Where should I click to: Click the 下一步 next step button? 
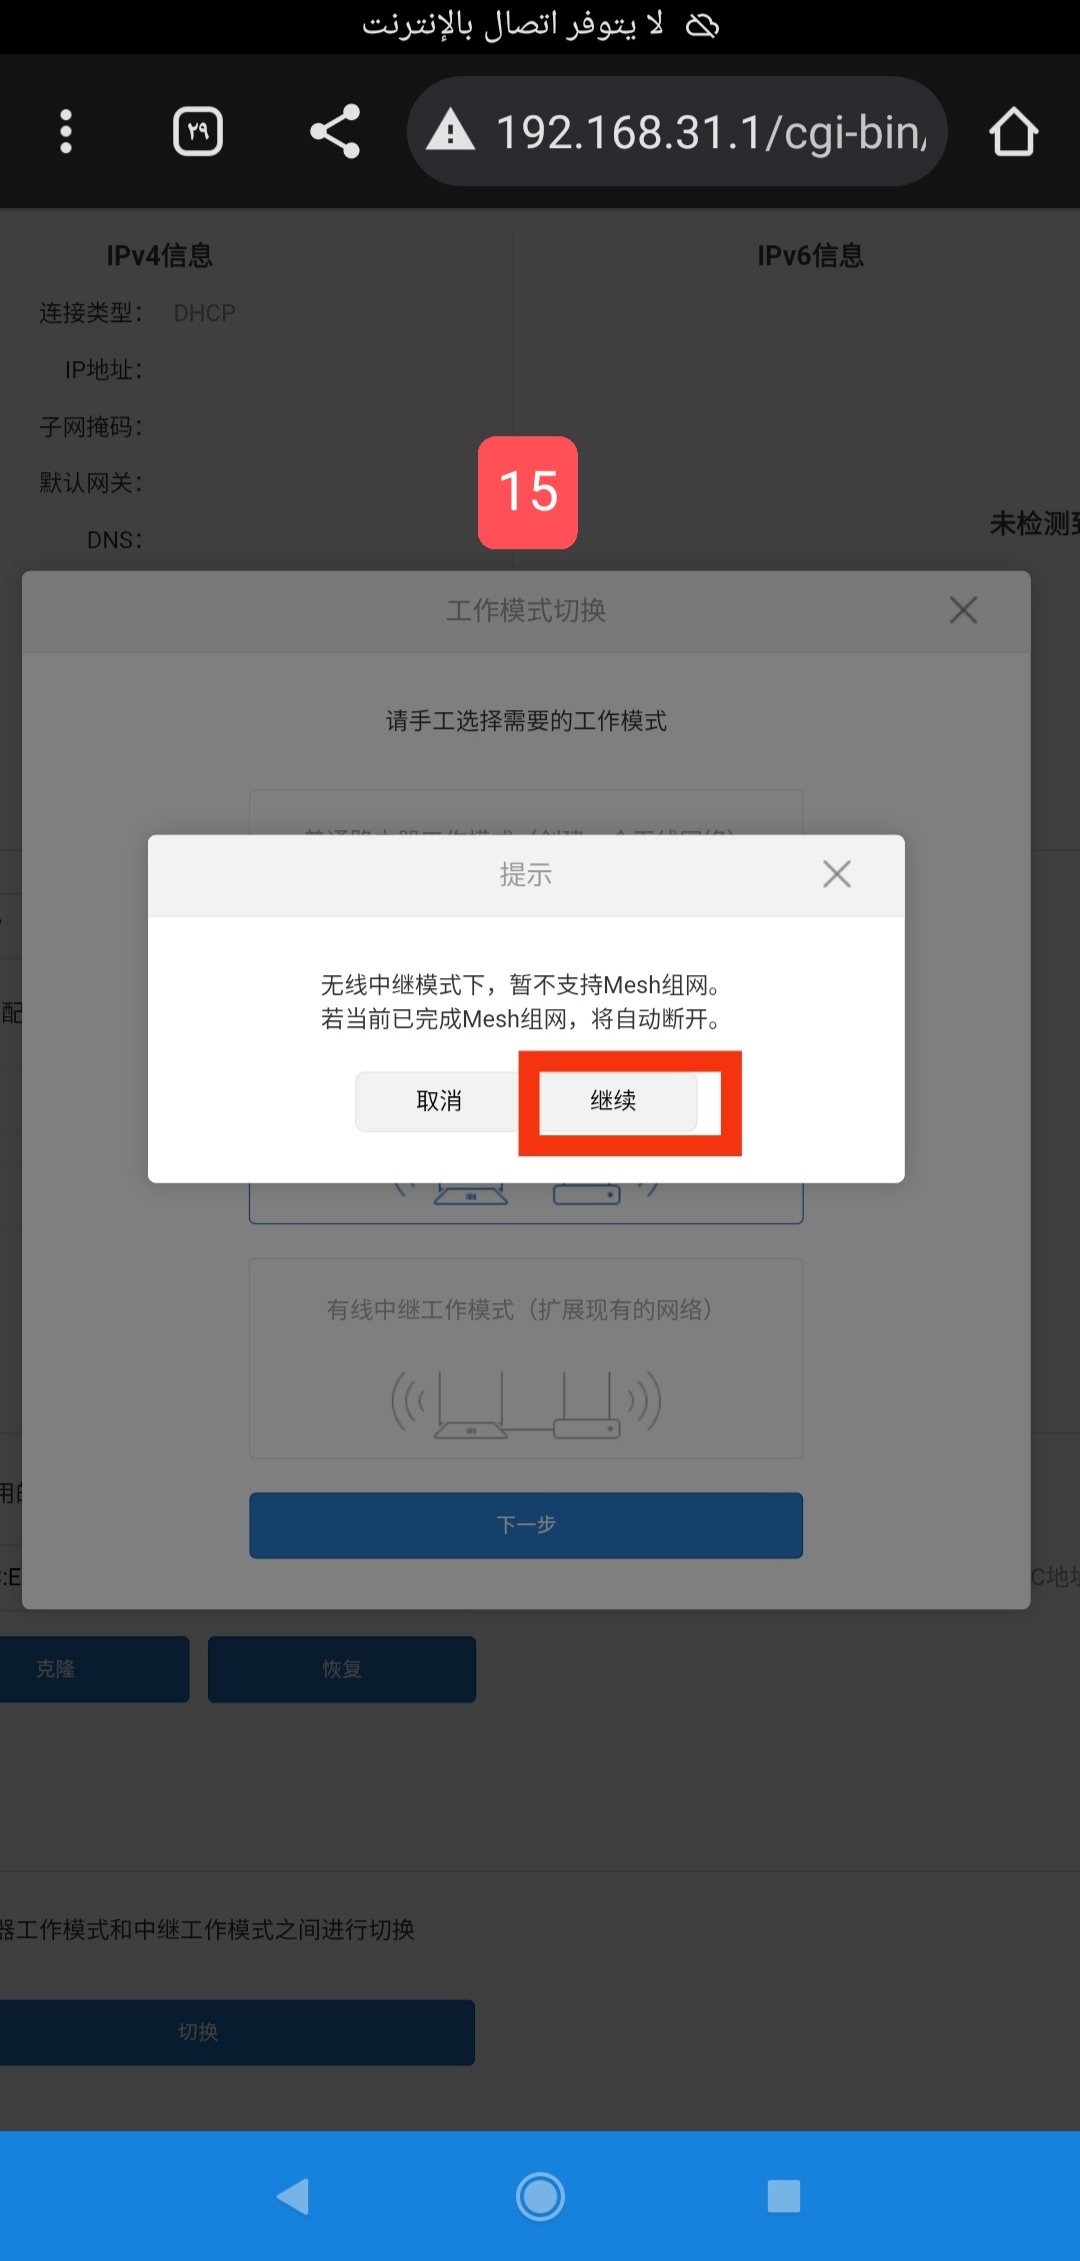(x=526, y=1525)
